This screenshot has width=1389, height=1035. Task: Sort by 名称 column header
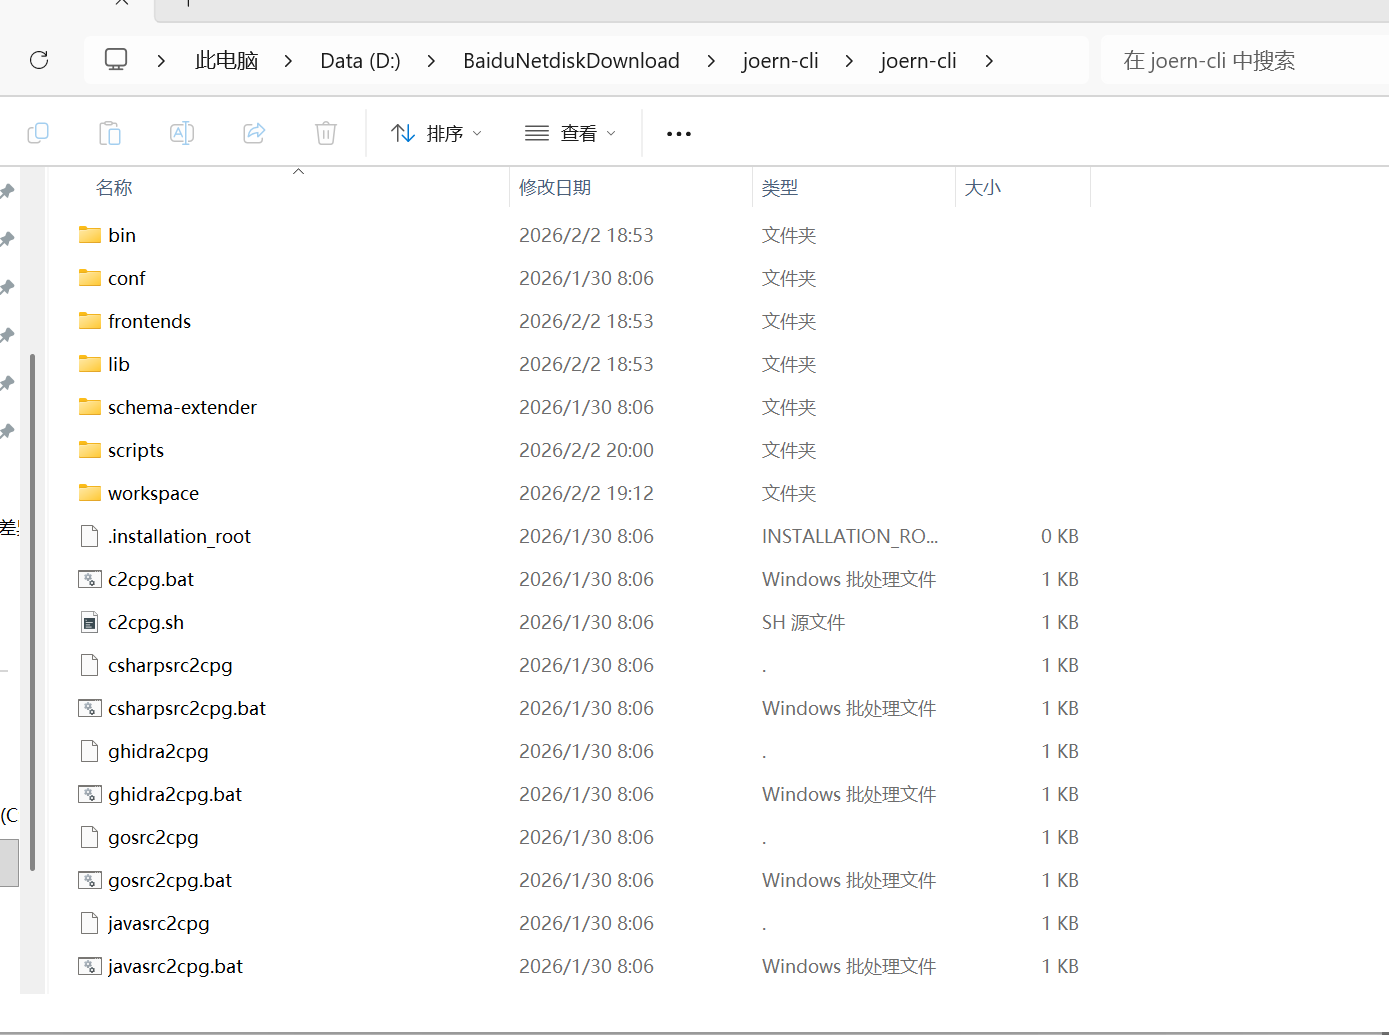[x=114, y=188]
